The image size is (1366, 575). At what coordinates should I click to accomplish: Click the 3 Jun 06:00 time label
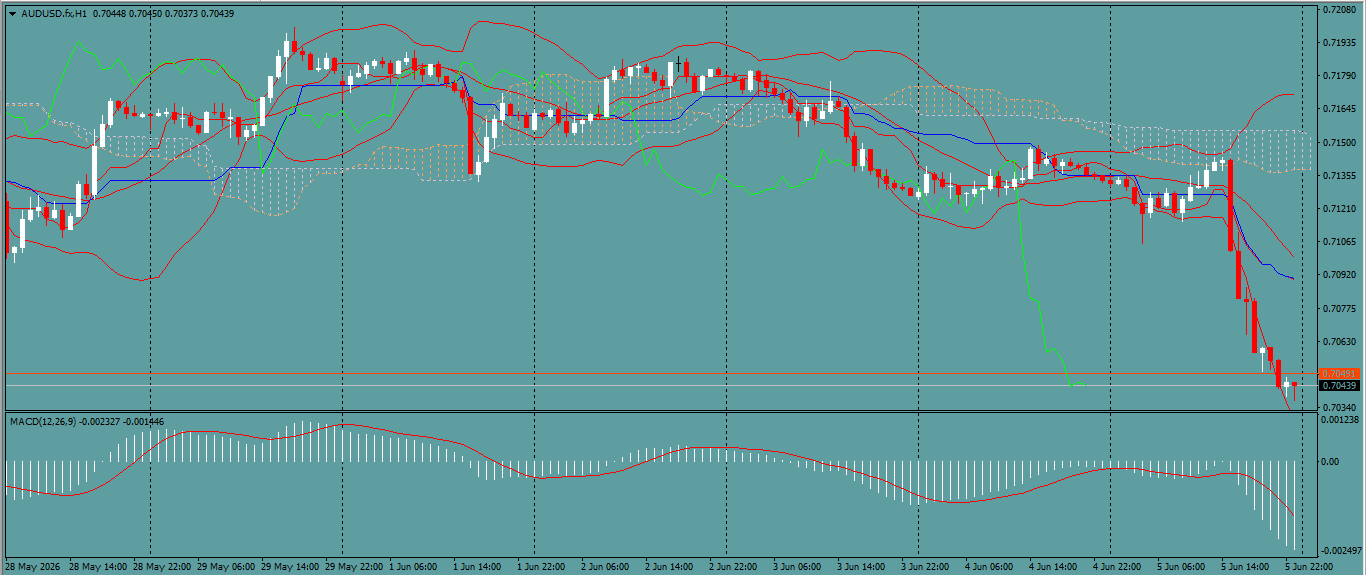[798, 566]
